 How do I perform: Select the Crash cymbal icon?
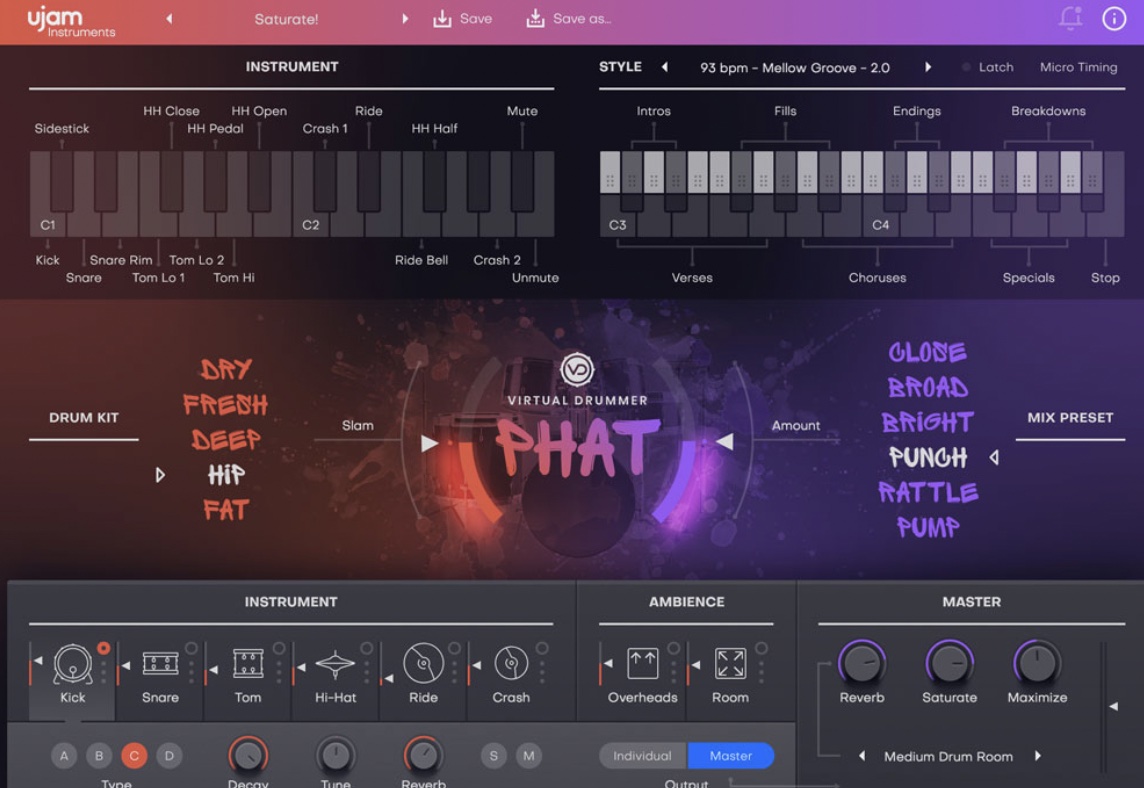point(511,664)
